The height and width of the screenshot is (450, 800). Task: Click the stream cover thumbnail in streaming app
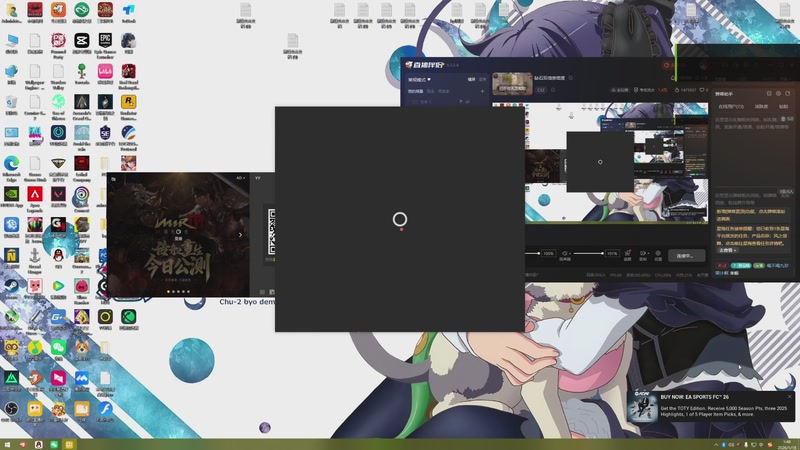(x=512, y=84)
